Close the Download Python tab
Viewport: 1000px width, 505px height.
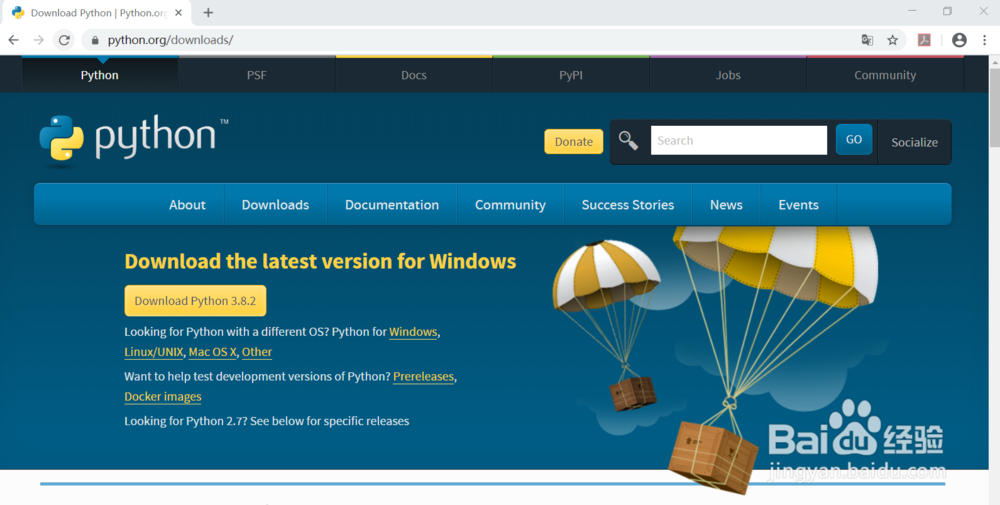coord(179,12)
